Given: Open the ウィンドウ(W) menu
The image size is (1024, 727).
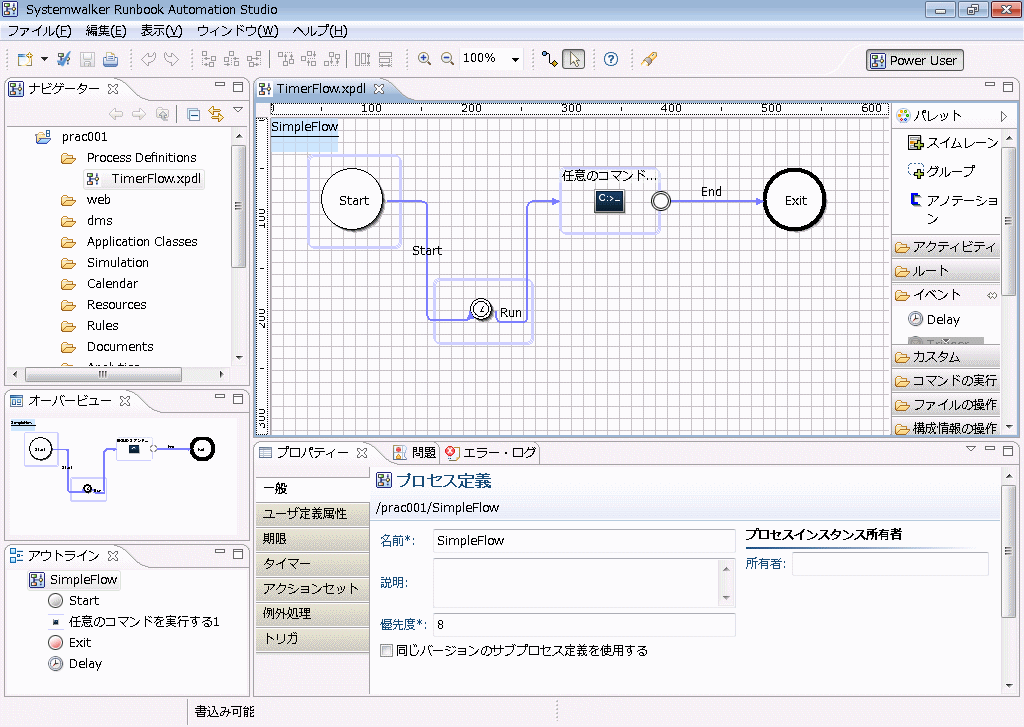Looking at the screenshot, I should click(x=238, y=31).
